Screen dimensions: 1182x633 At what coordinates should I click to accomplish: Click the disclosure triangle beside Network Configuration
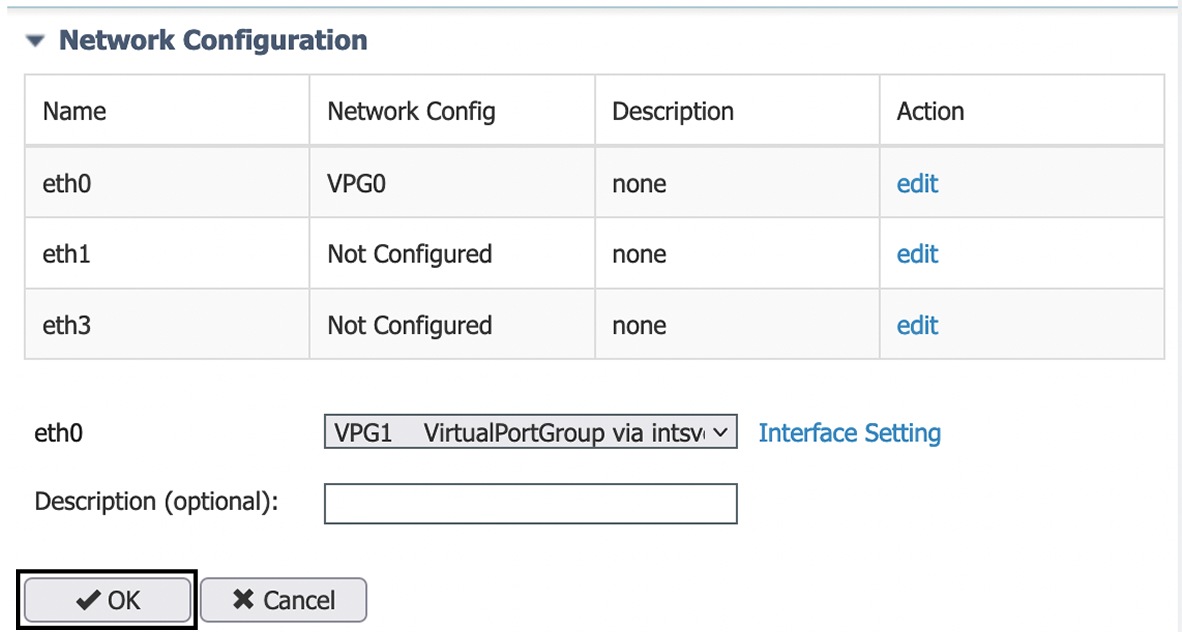pos(35,40)
